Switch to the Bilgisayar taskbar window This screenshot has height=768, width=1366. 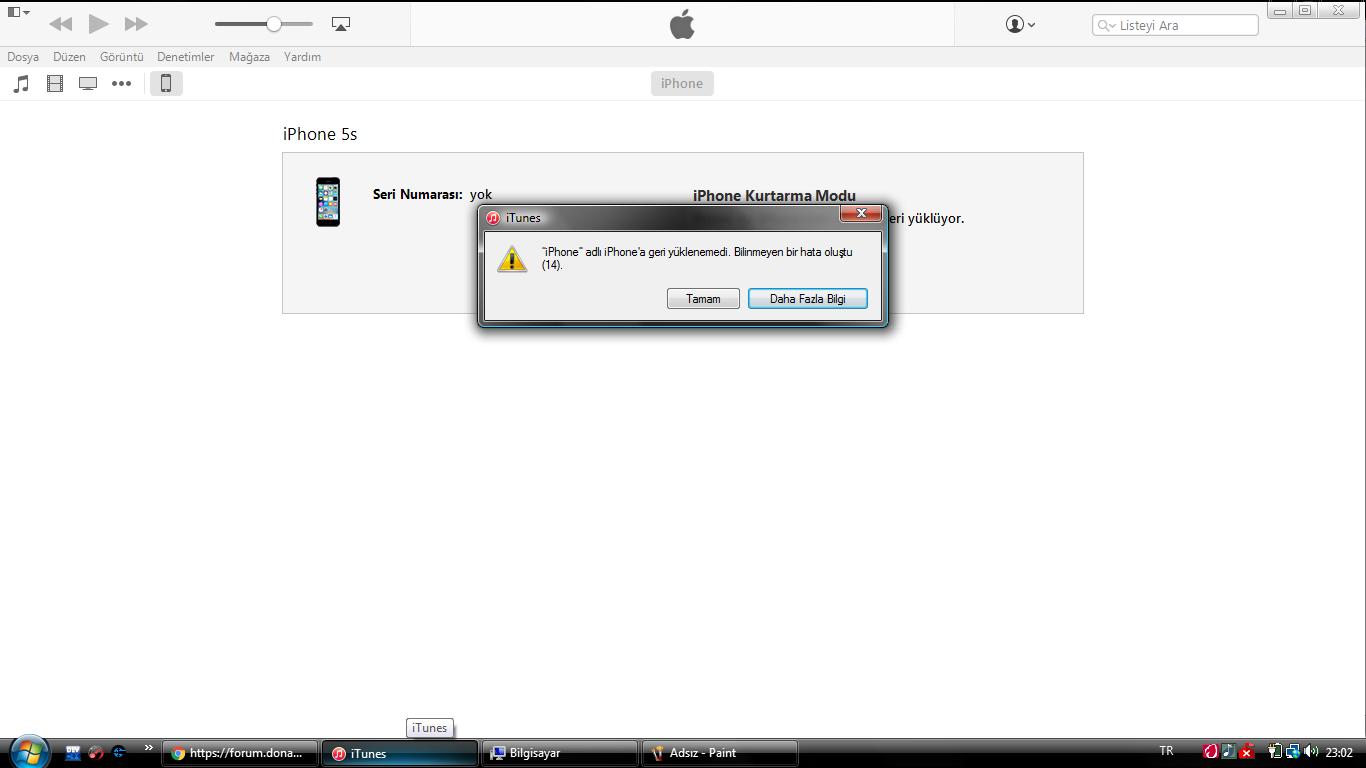point(560,753)
